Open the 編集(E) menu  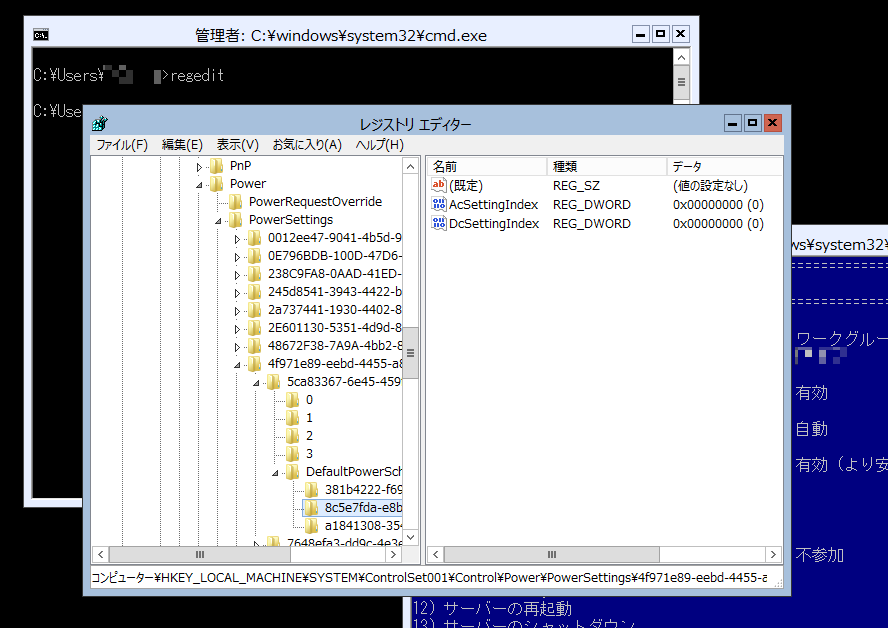click(182, 145)
